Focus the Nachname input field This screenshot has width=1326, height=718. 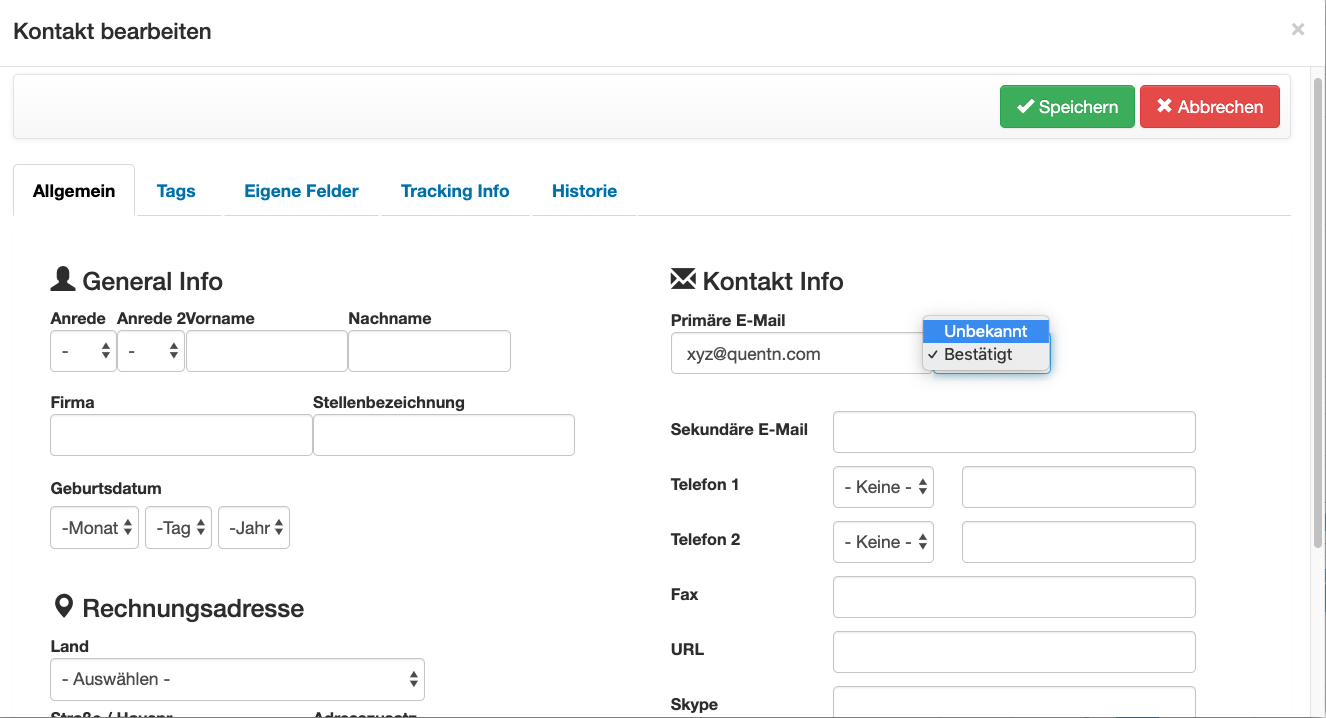pyautogui.click(x=429, y=351)
